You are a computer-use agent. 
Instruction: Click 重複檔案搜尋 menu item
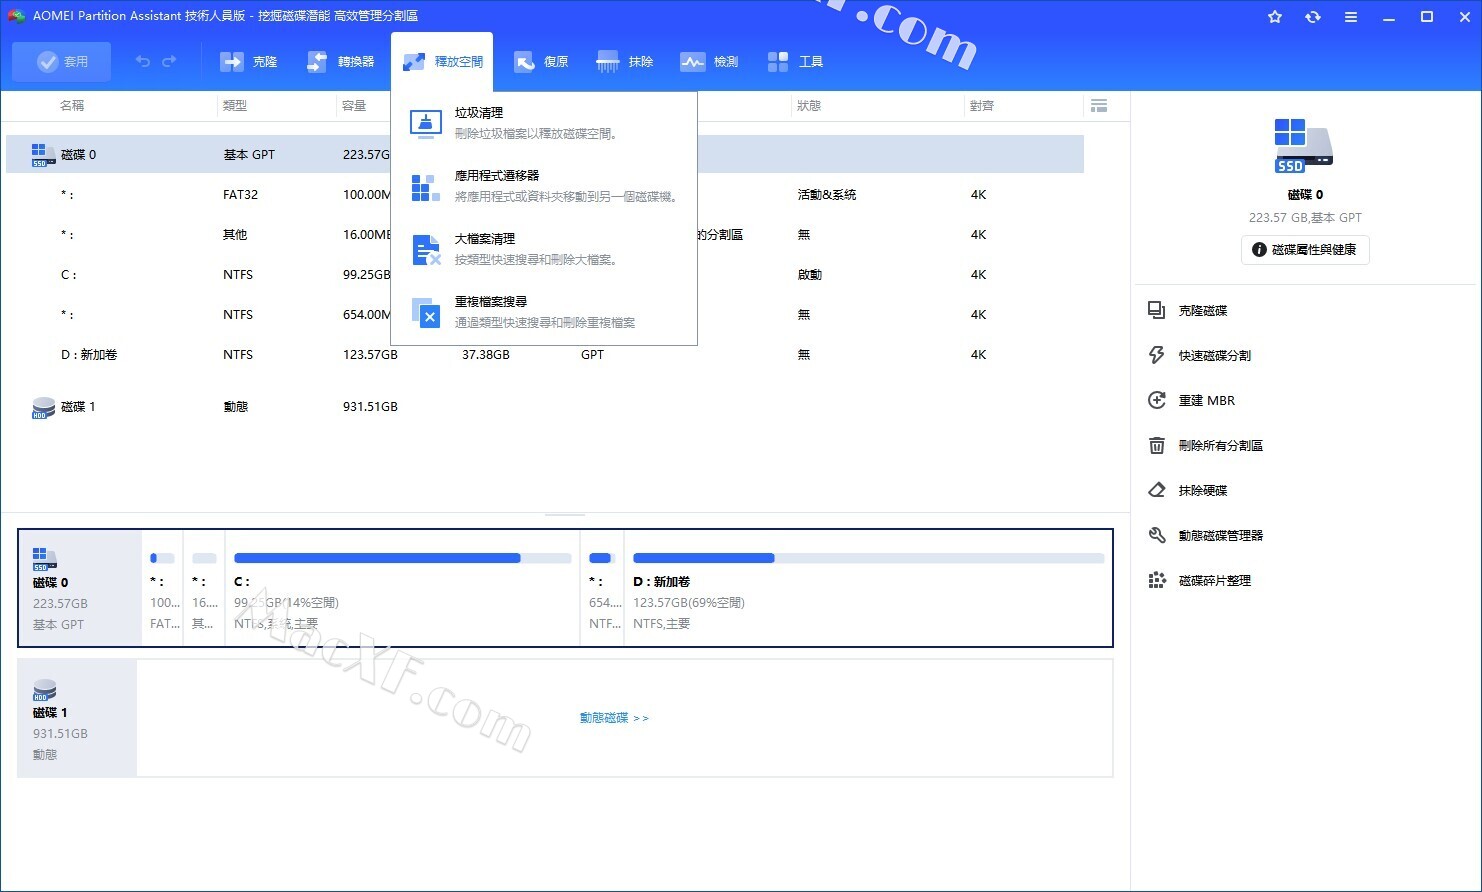pyautogui.click(x=491, y=302)
